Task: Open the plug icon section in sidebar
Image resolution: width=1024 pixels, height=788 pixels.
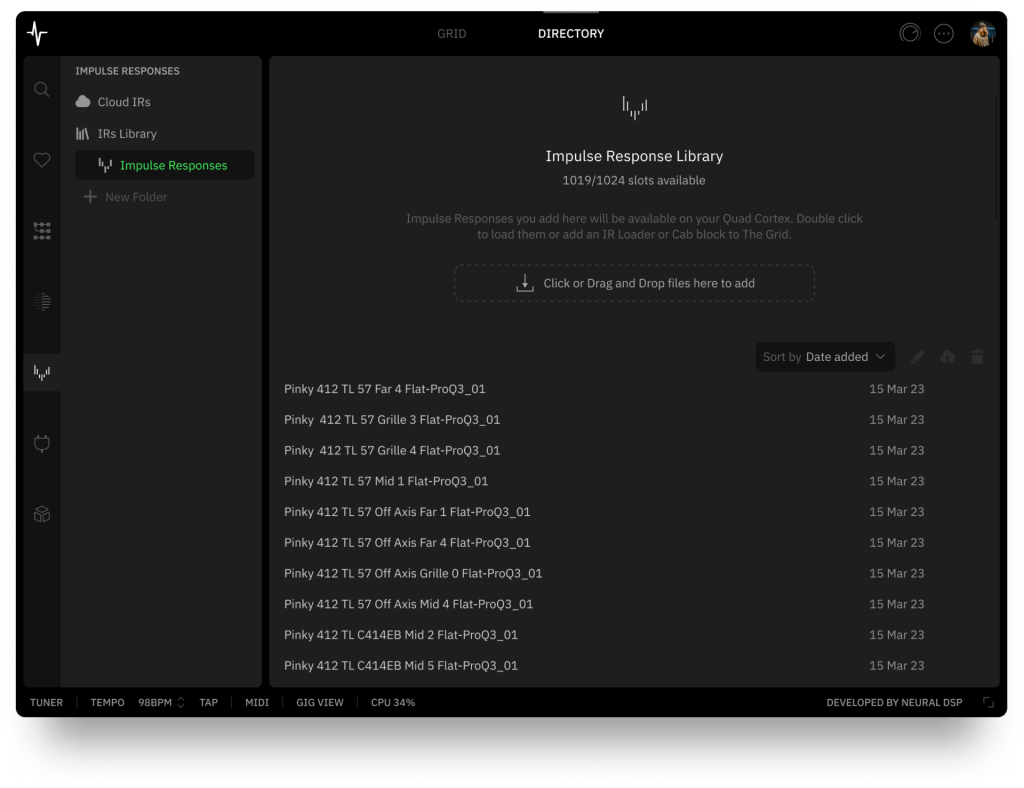Action: click(42, 443)
